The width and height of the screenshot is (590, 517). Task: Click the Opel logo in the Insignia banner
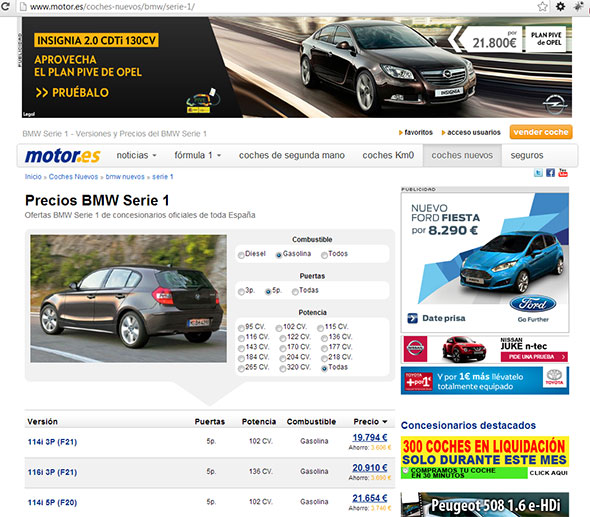[x=555, y=104]
